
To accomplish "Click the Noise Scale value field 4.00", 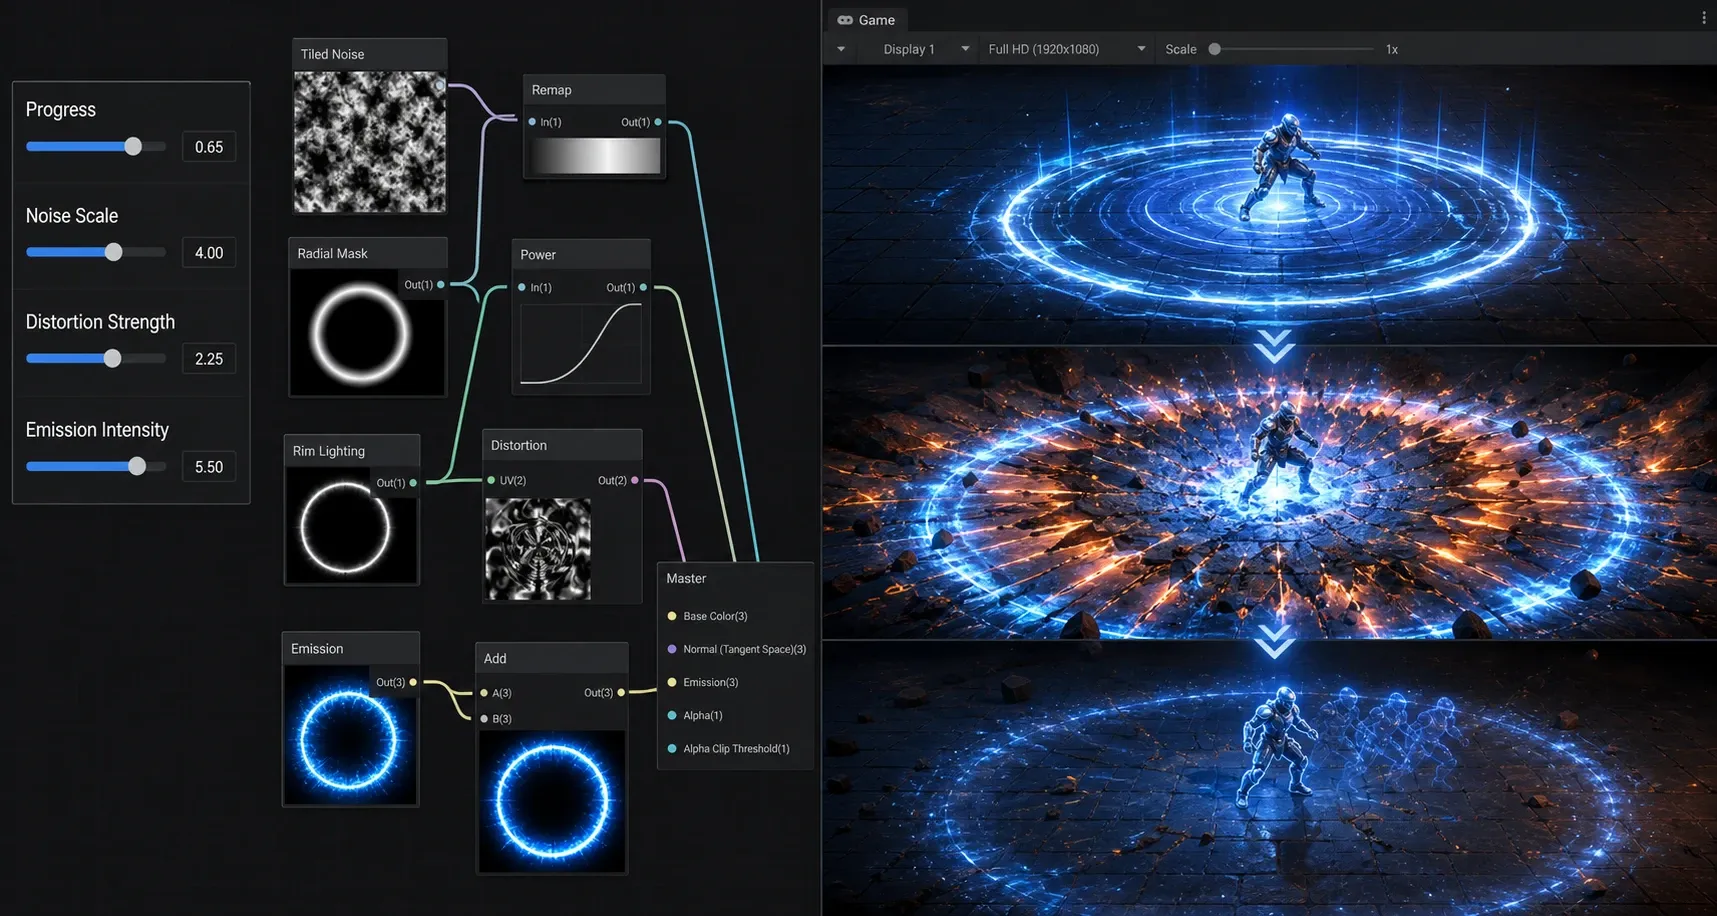I will point(209,253).
